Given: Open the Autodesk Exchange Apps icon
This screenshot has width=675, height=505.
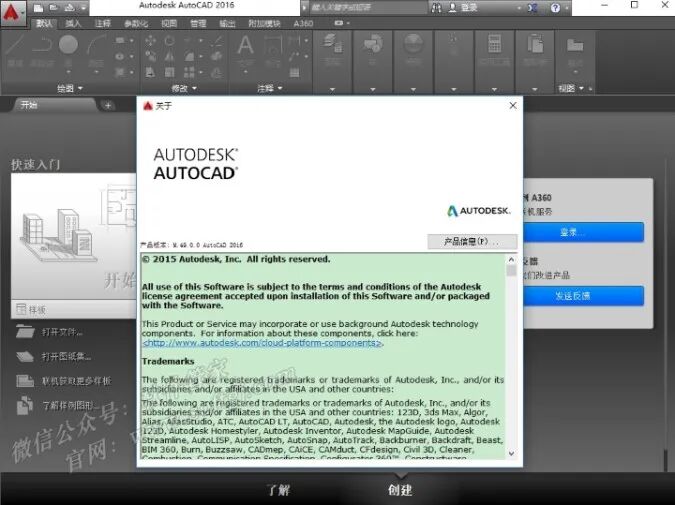Looking at the screenshot, I should (533, 8).
